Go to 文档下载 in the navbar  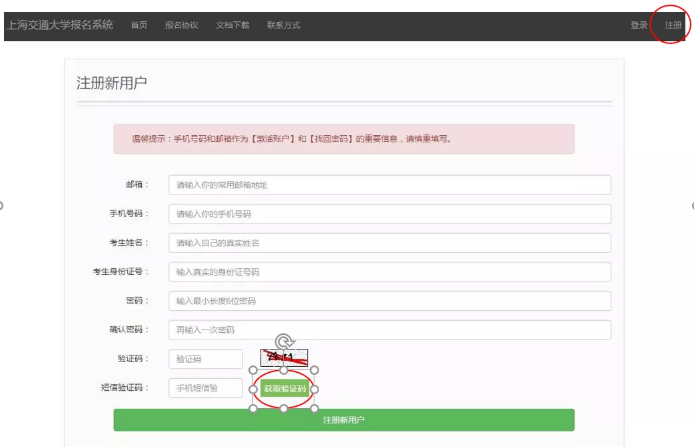pos(232,25)
